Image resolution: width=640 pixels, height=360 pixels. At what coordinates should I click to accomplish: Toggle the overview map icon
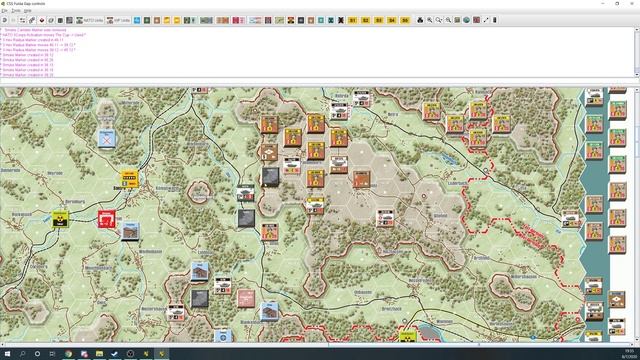(x=457, y=20)
